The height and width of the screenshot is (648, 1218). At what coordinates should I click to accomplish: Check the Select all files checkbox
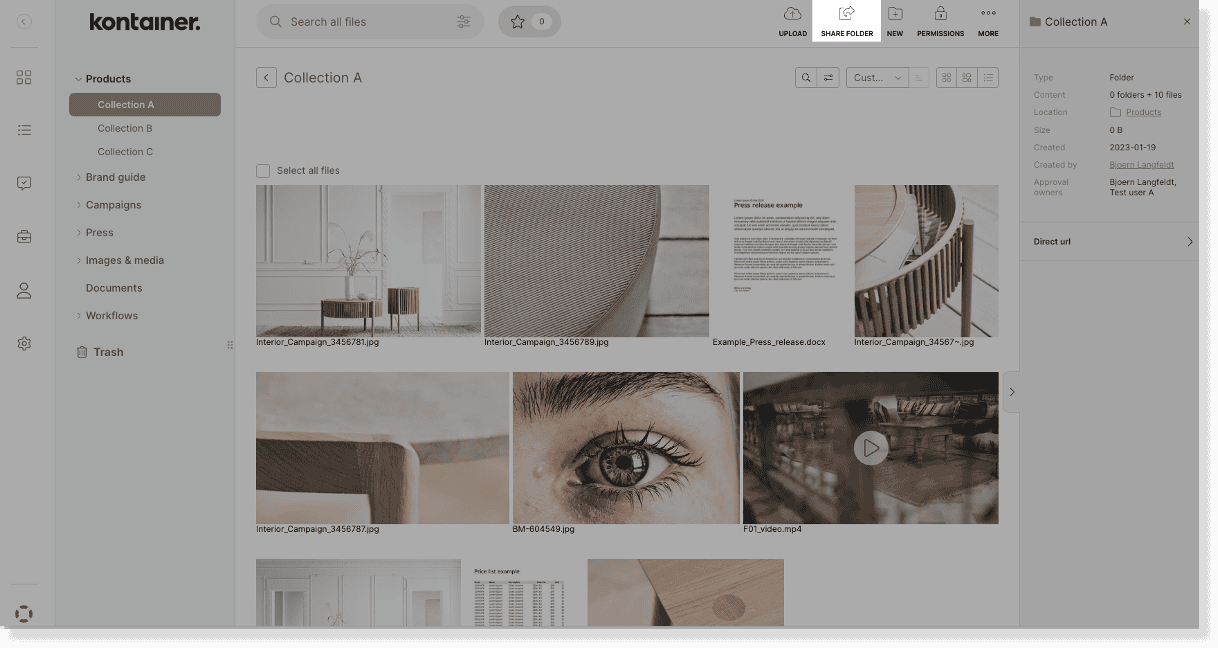(x=265, y=170)
